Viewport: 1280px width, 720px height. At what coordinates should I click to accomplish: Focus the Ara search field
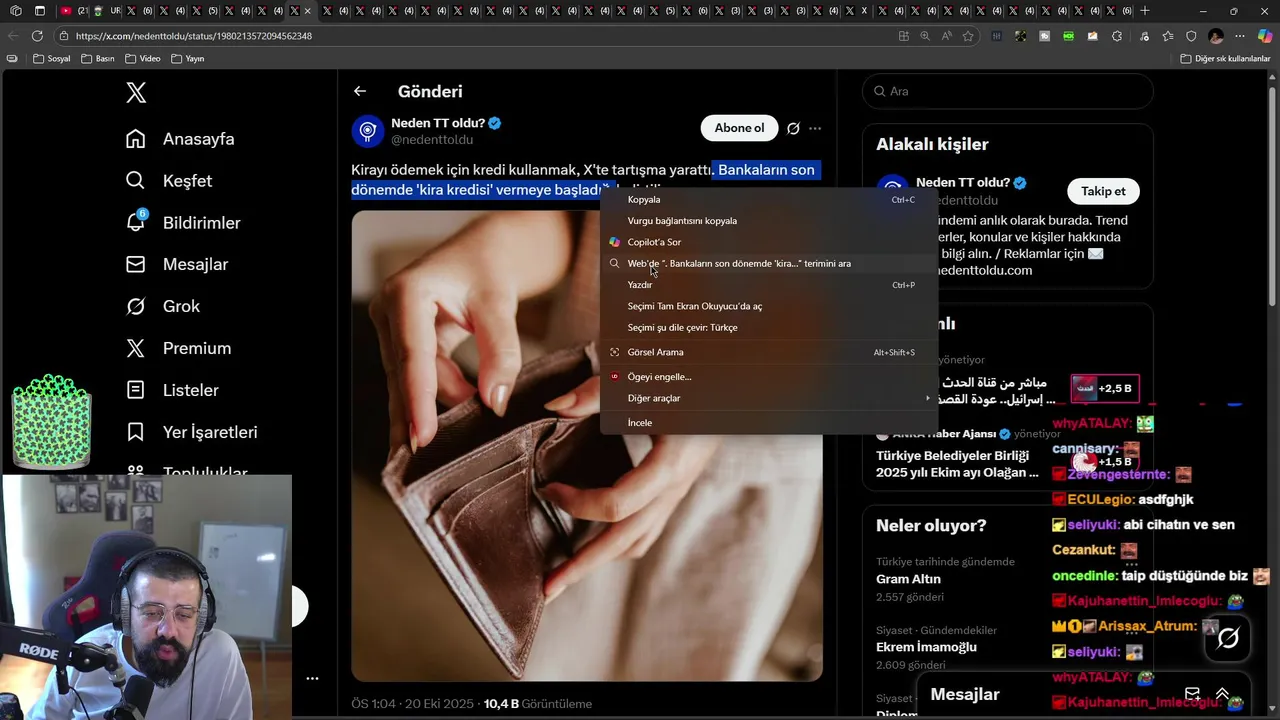point(1007,91)
